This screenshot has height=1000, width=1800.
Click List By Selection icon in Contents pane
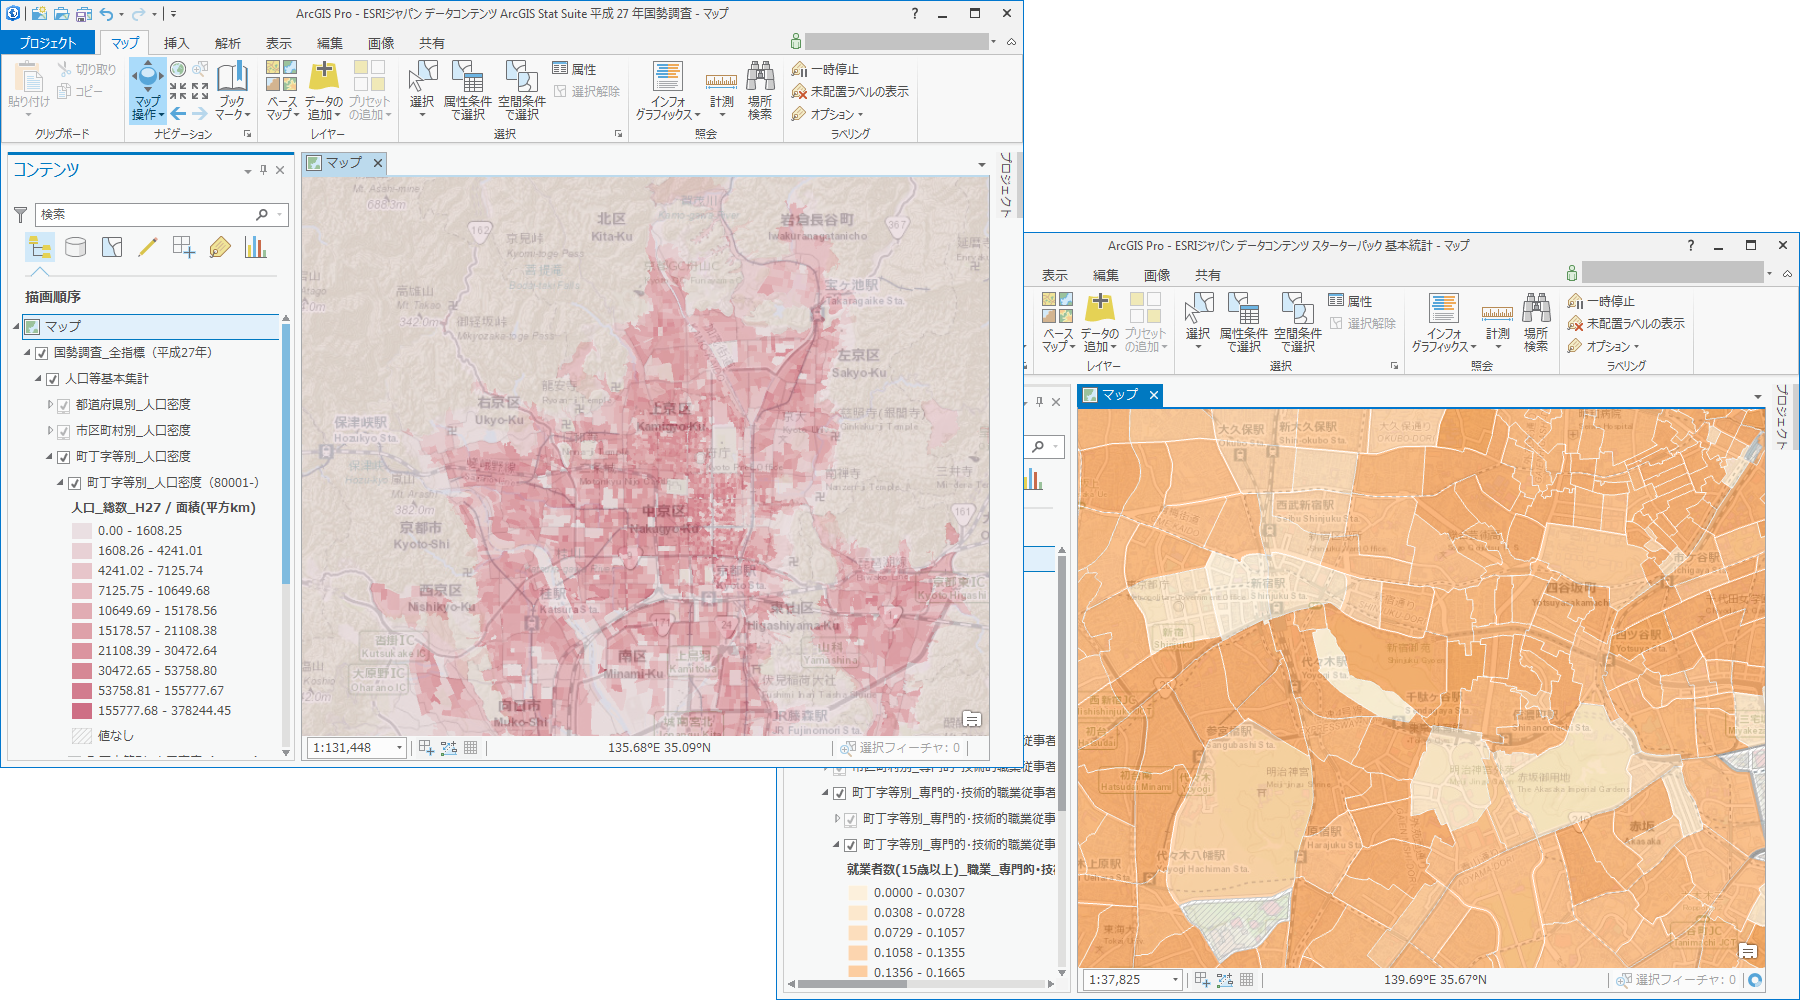coord(112,247)
